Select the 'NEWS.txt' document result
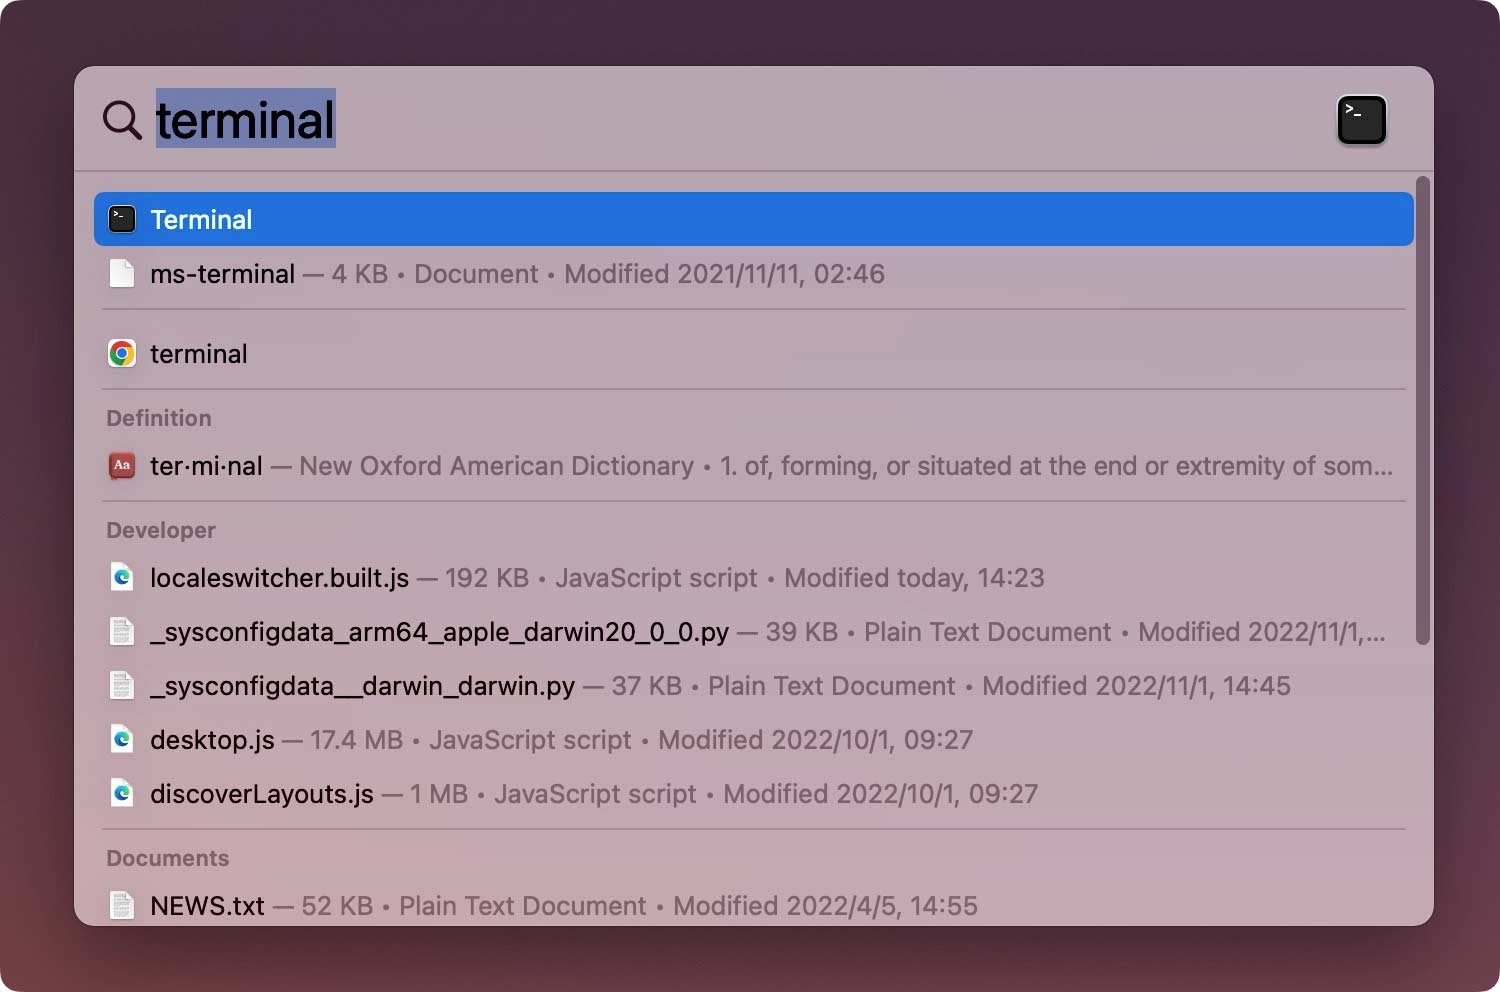The height and width of the screenshot is (992, 1500). pos(754,905)
